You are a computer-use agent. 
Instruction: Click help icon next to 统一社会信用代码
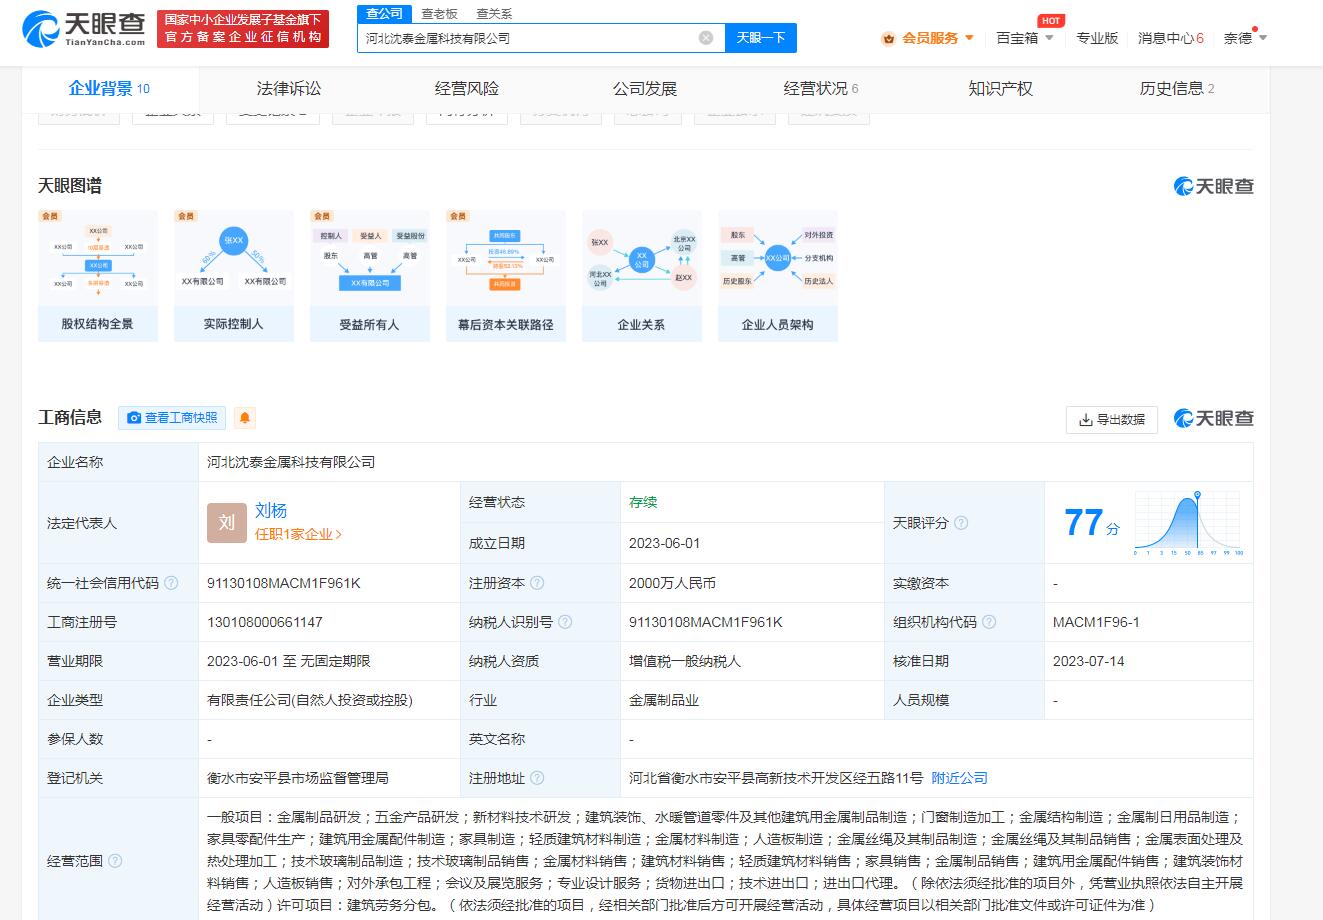[171, 583]
